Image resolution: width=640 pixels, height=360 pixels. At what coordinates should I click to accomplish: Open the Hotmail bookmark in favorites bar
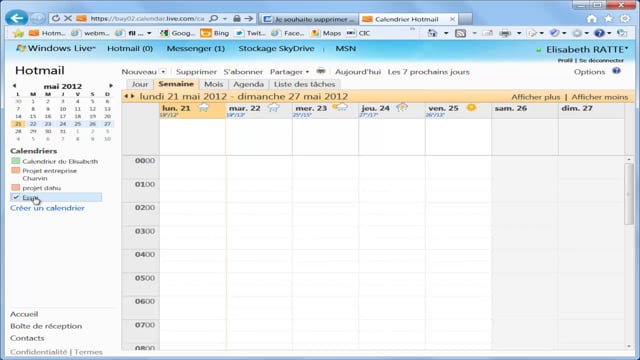pos(47,33)
